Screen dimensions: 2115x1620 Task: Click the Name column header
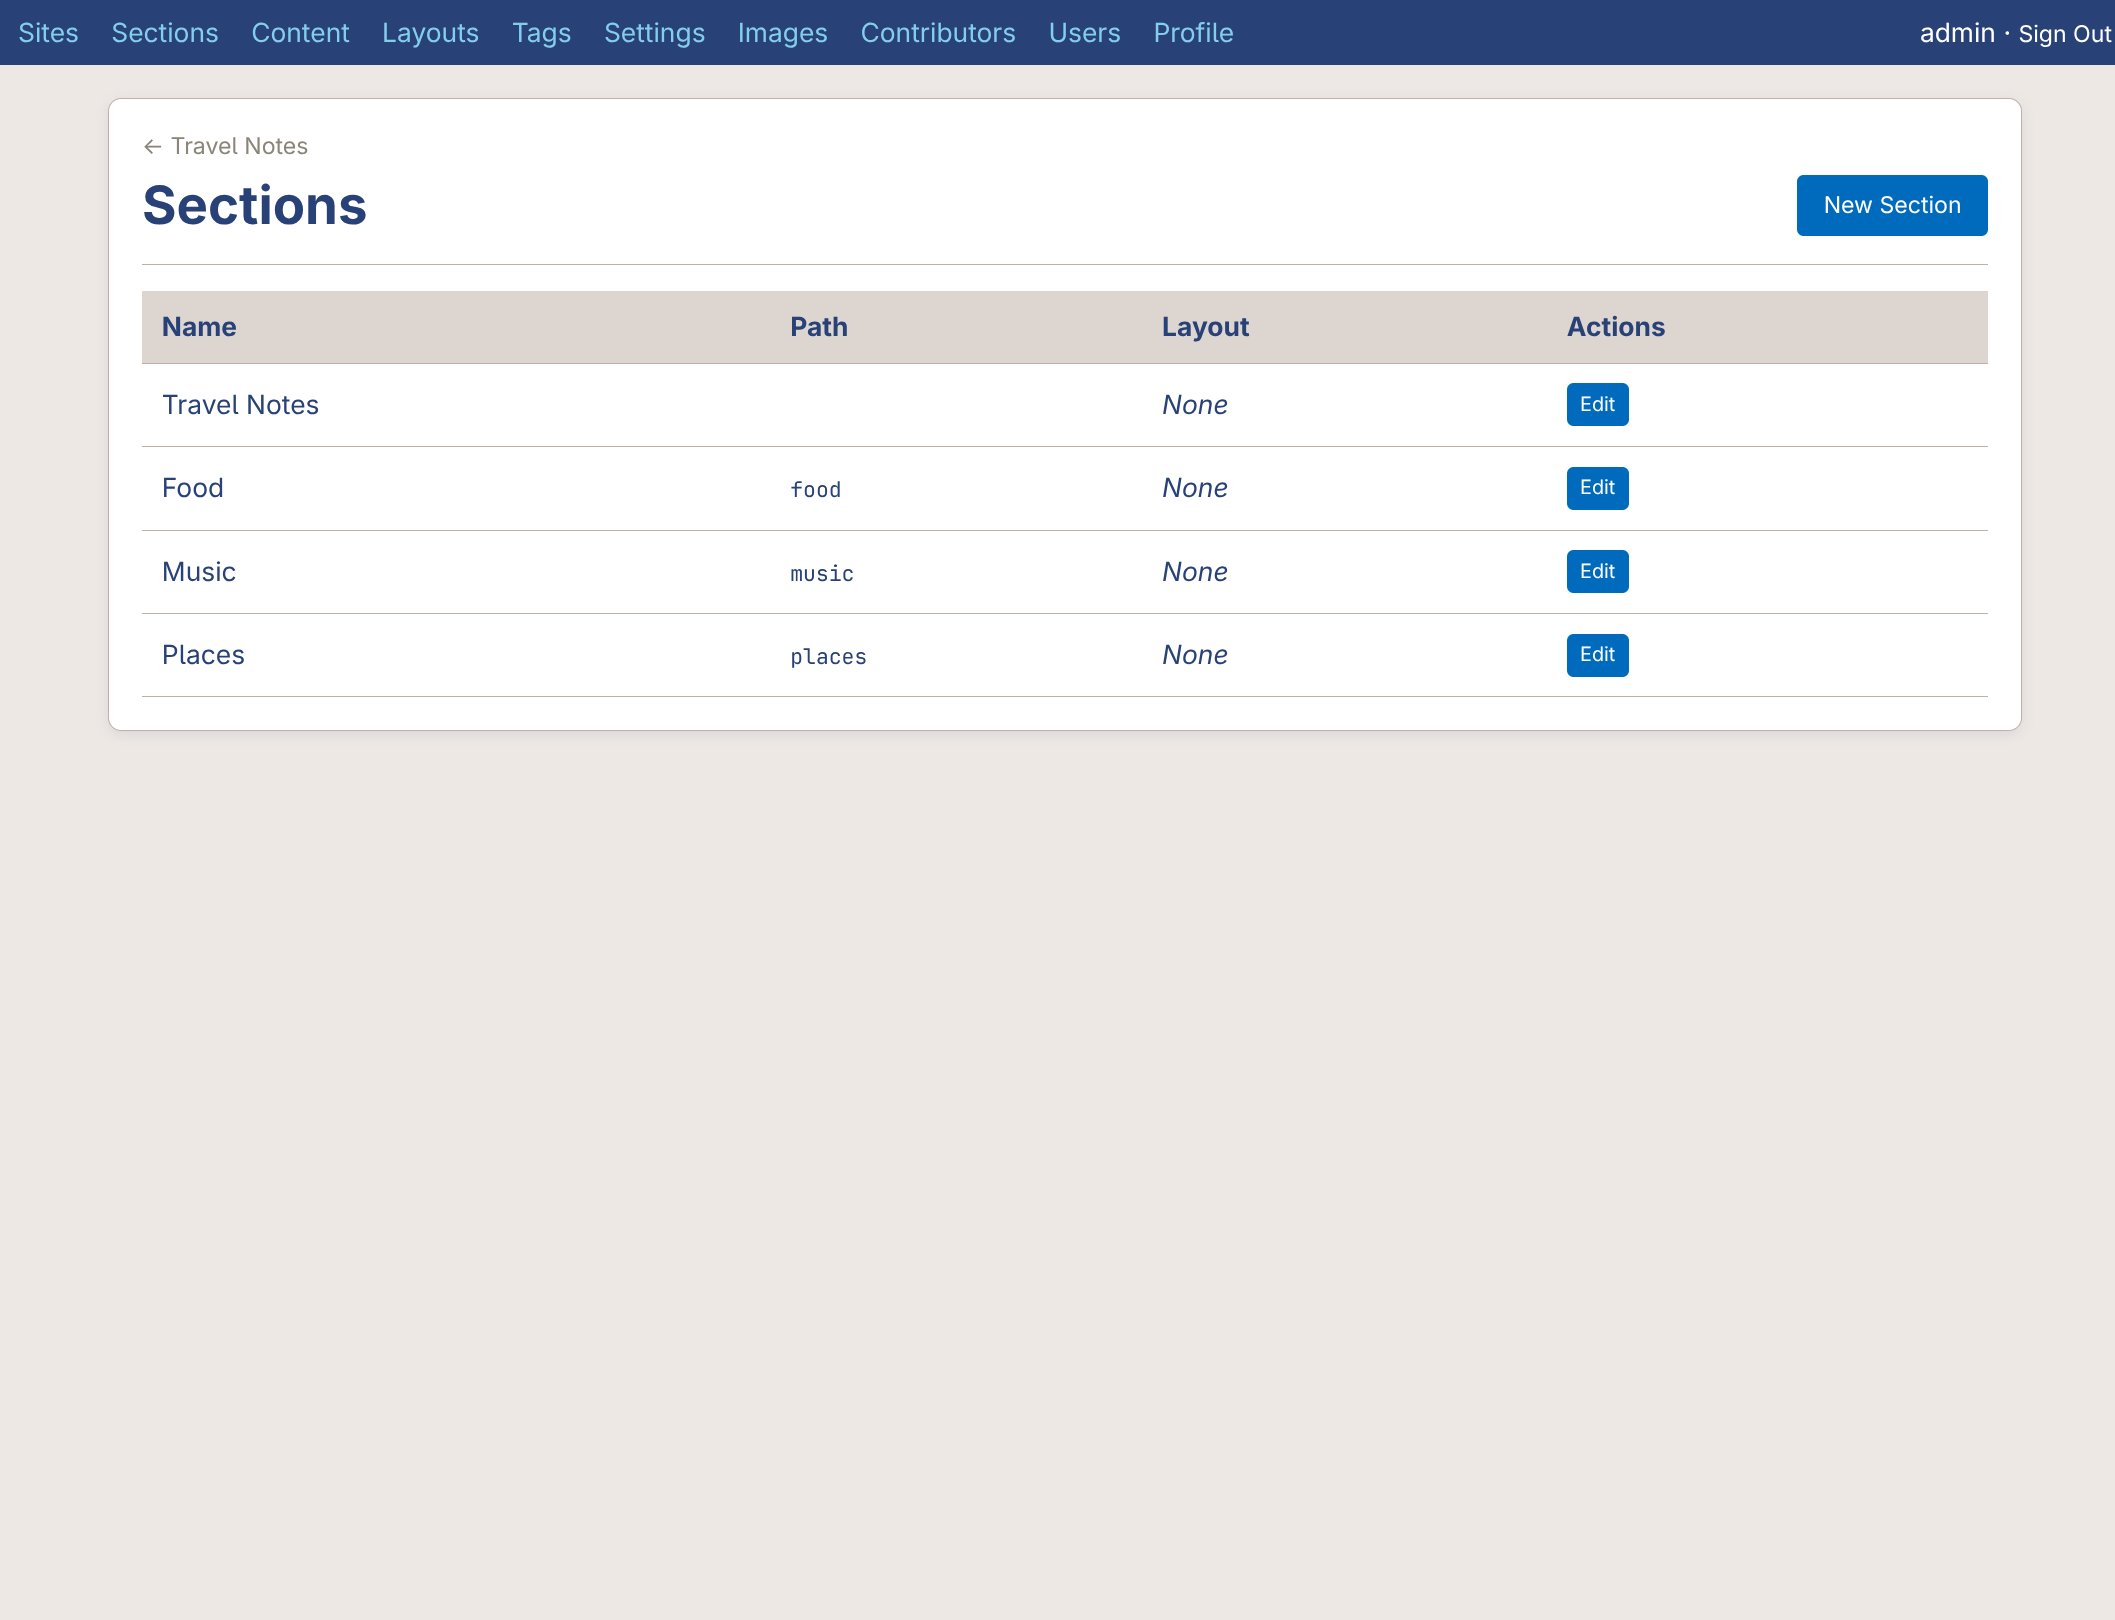tap(198, 327)
